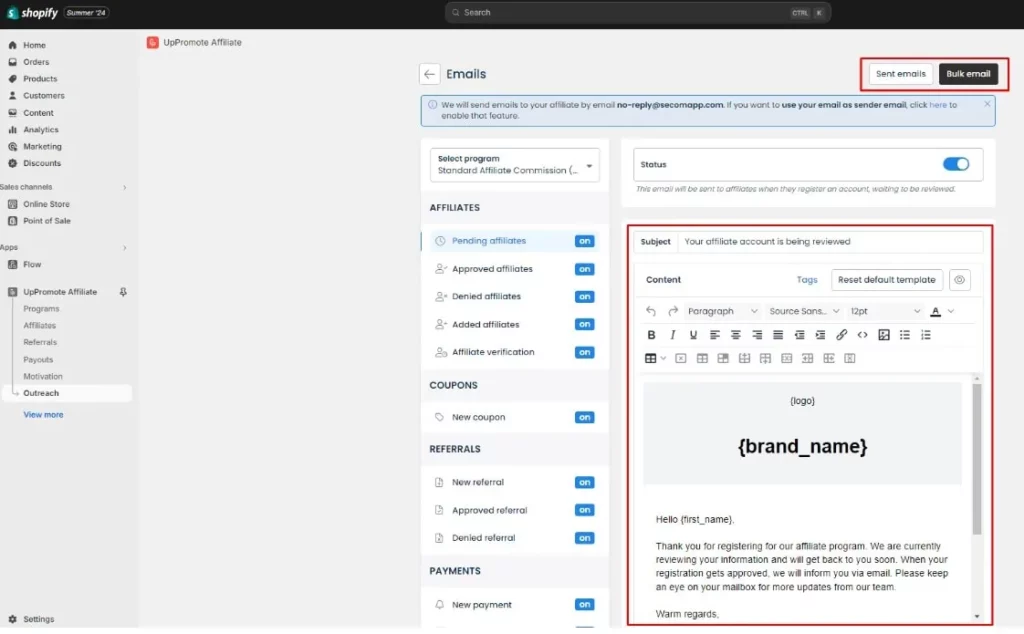Center align the email text
This screenshot has height=634, width=1024.
point(735,335)
